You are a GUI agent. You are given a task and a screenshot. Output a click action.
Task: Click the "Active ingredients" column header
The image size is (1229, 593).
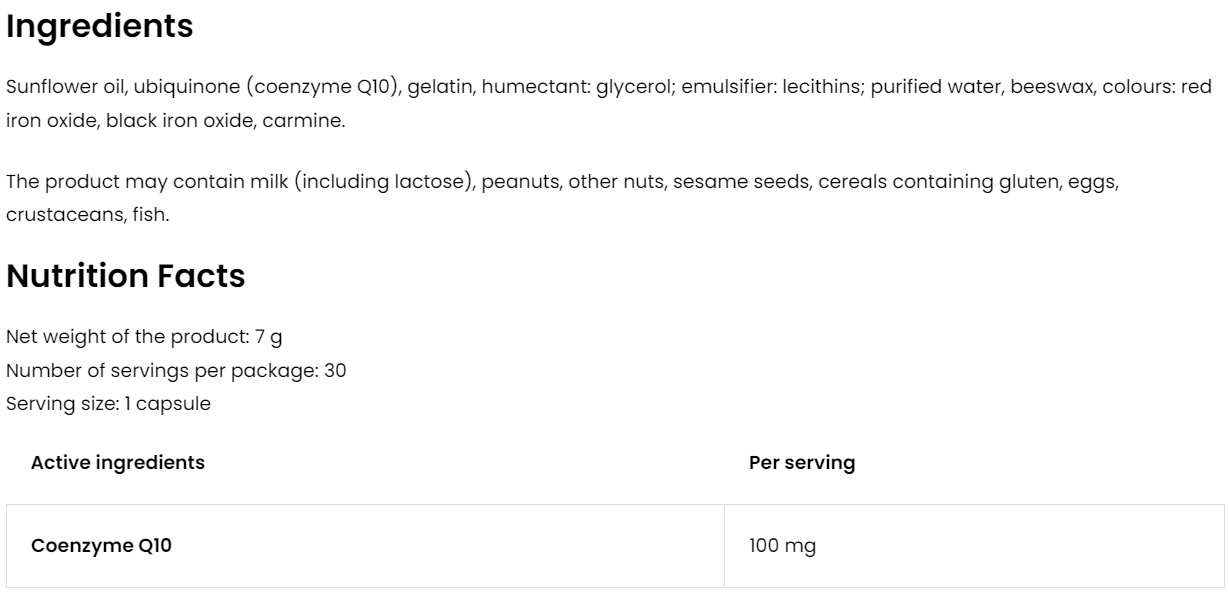[x=118, y=463]
